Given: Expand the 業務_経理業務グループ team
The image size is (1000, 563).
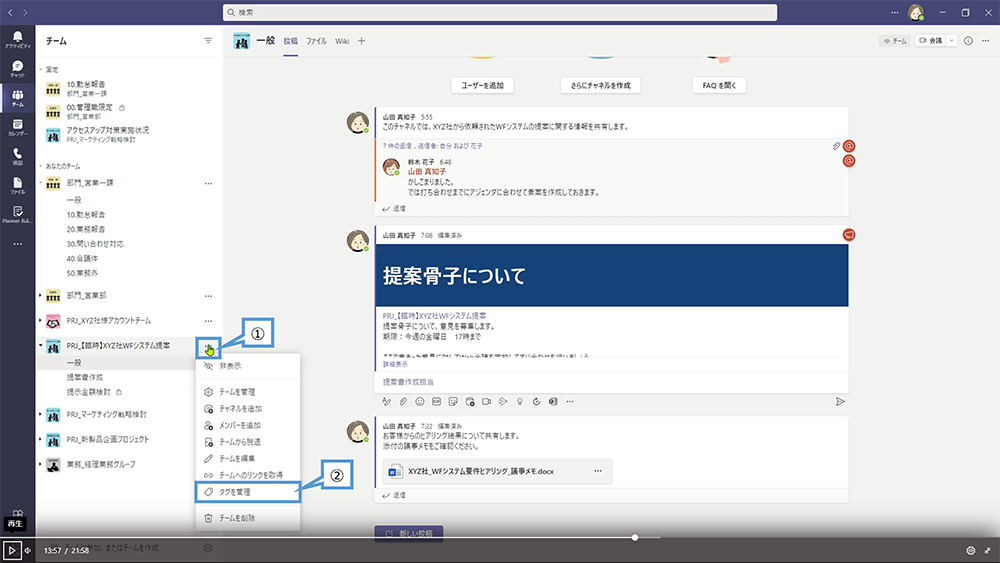Looking at the screenshot, I should [41, 464].
